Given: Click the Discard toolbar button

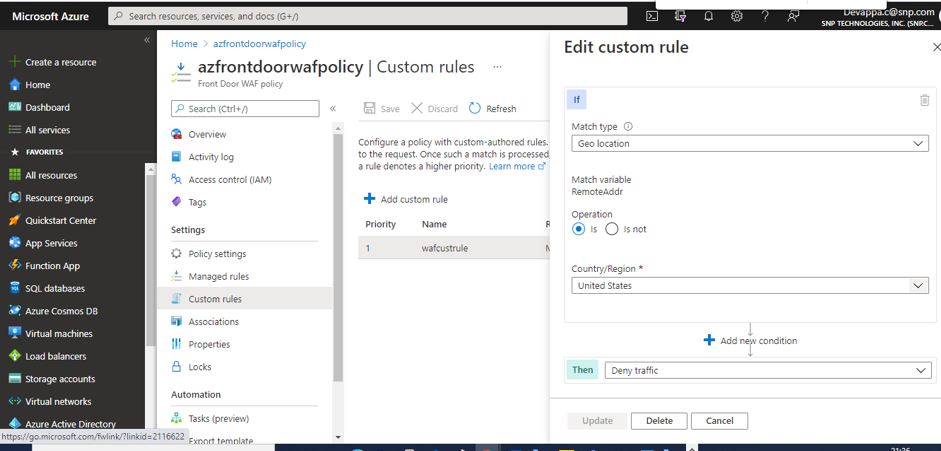Looking at the screenshot, I should click(434, 109).
